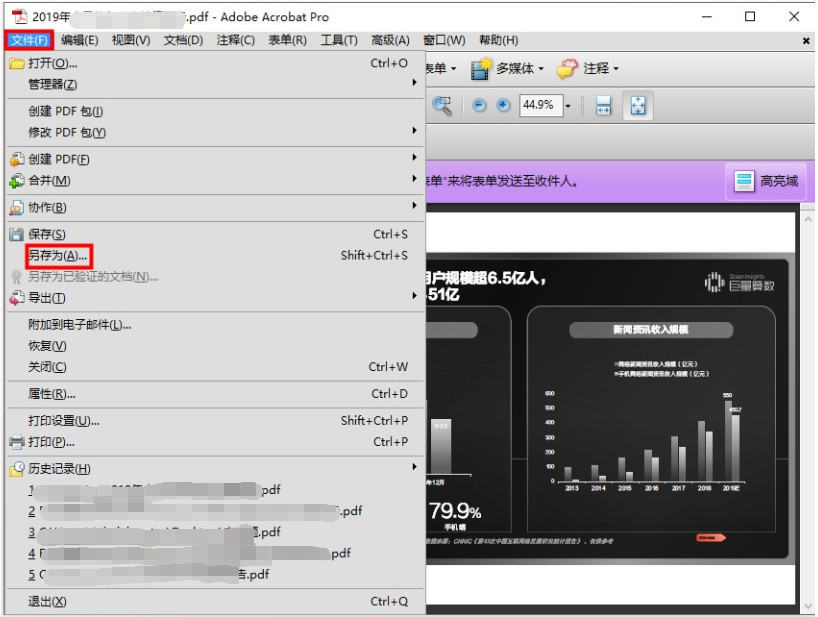The width and height of the screenshot is (818, 617).
Task: Open recent file number 4
Action: [214, 553]
